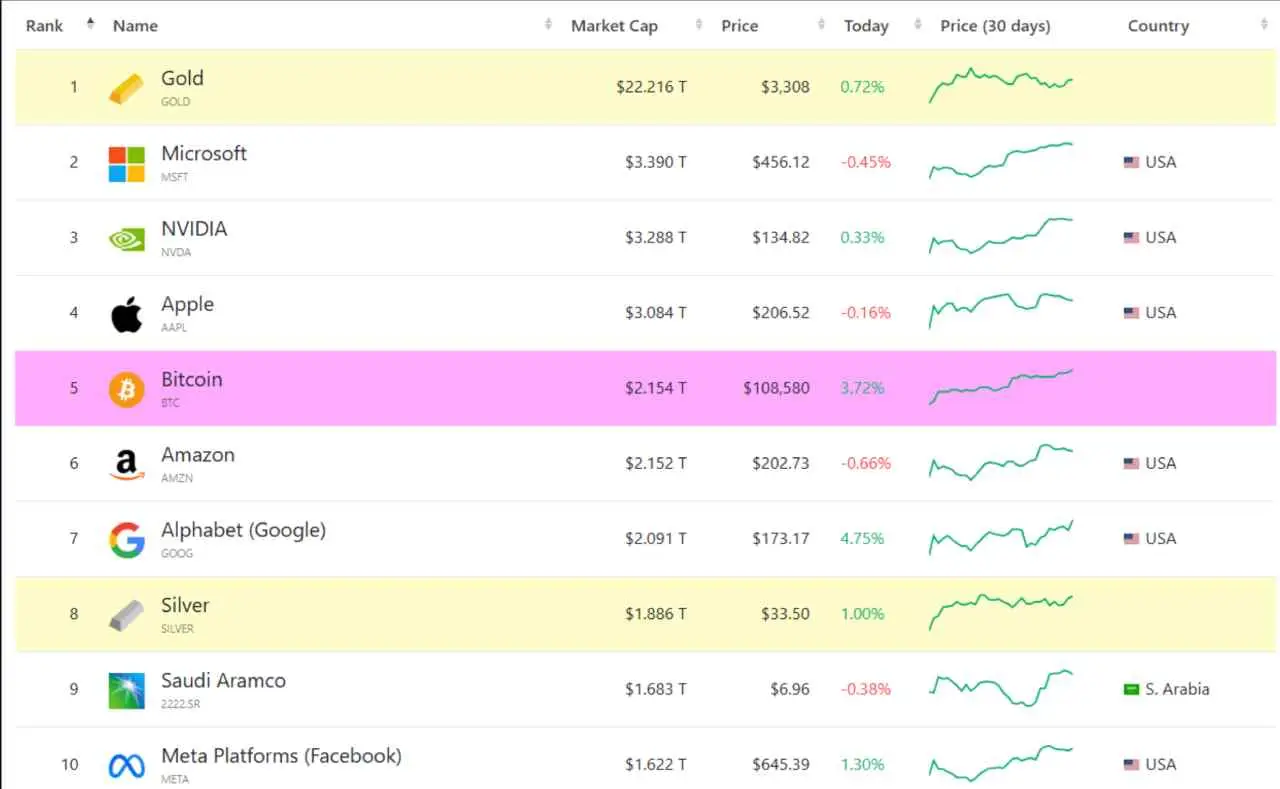Sort by Today using its sort arrows

point(917,24)
